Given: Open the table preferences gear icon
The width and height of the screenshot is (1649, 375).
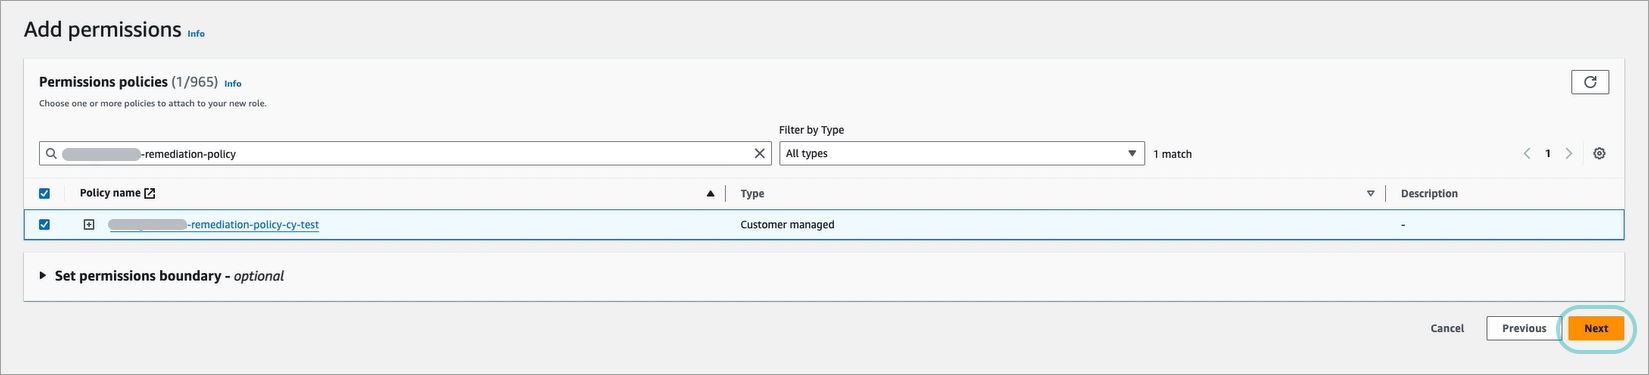Looking at the screenshot, I should coord(1599,154).
